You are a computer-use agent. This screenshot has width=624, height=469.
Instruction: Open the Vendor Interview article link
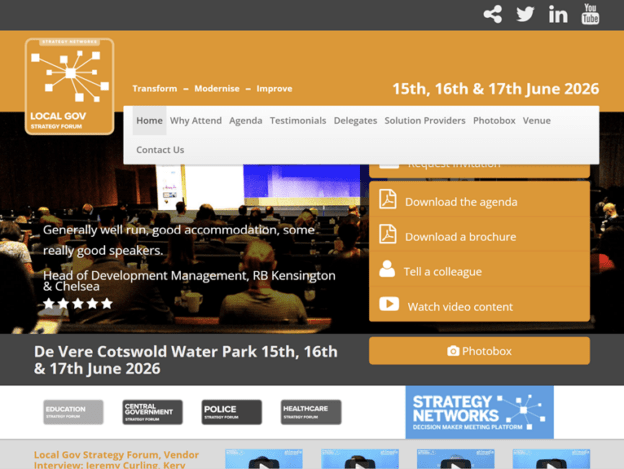116,460
